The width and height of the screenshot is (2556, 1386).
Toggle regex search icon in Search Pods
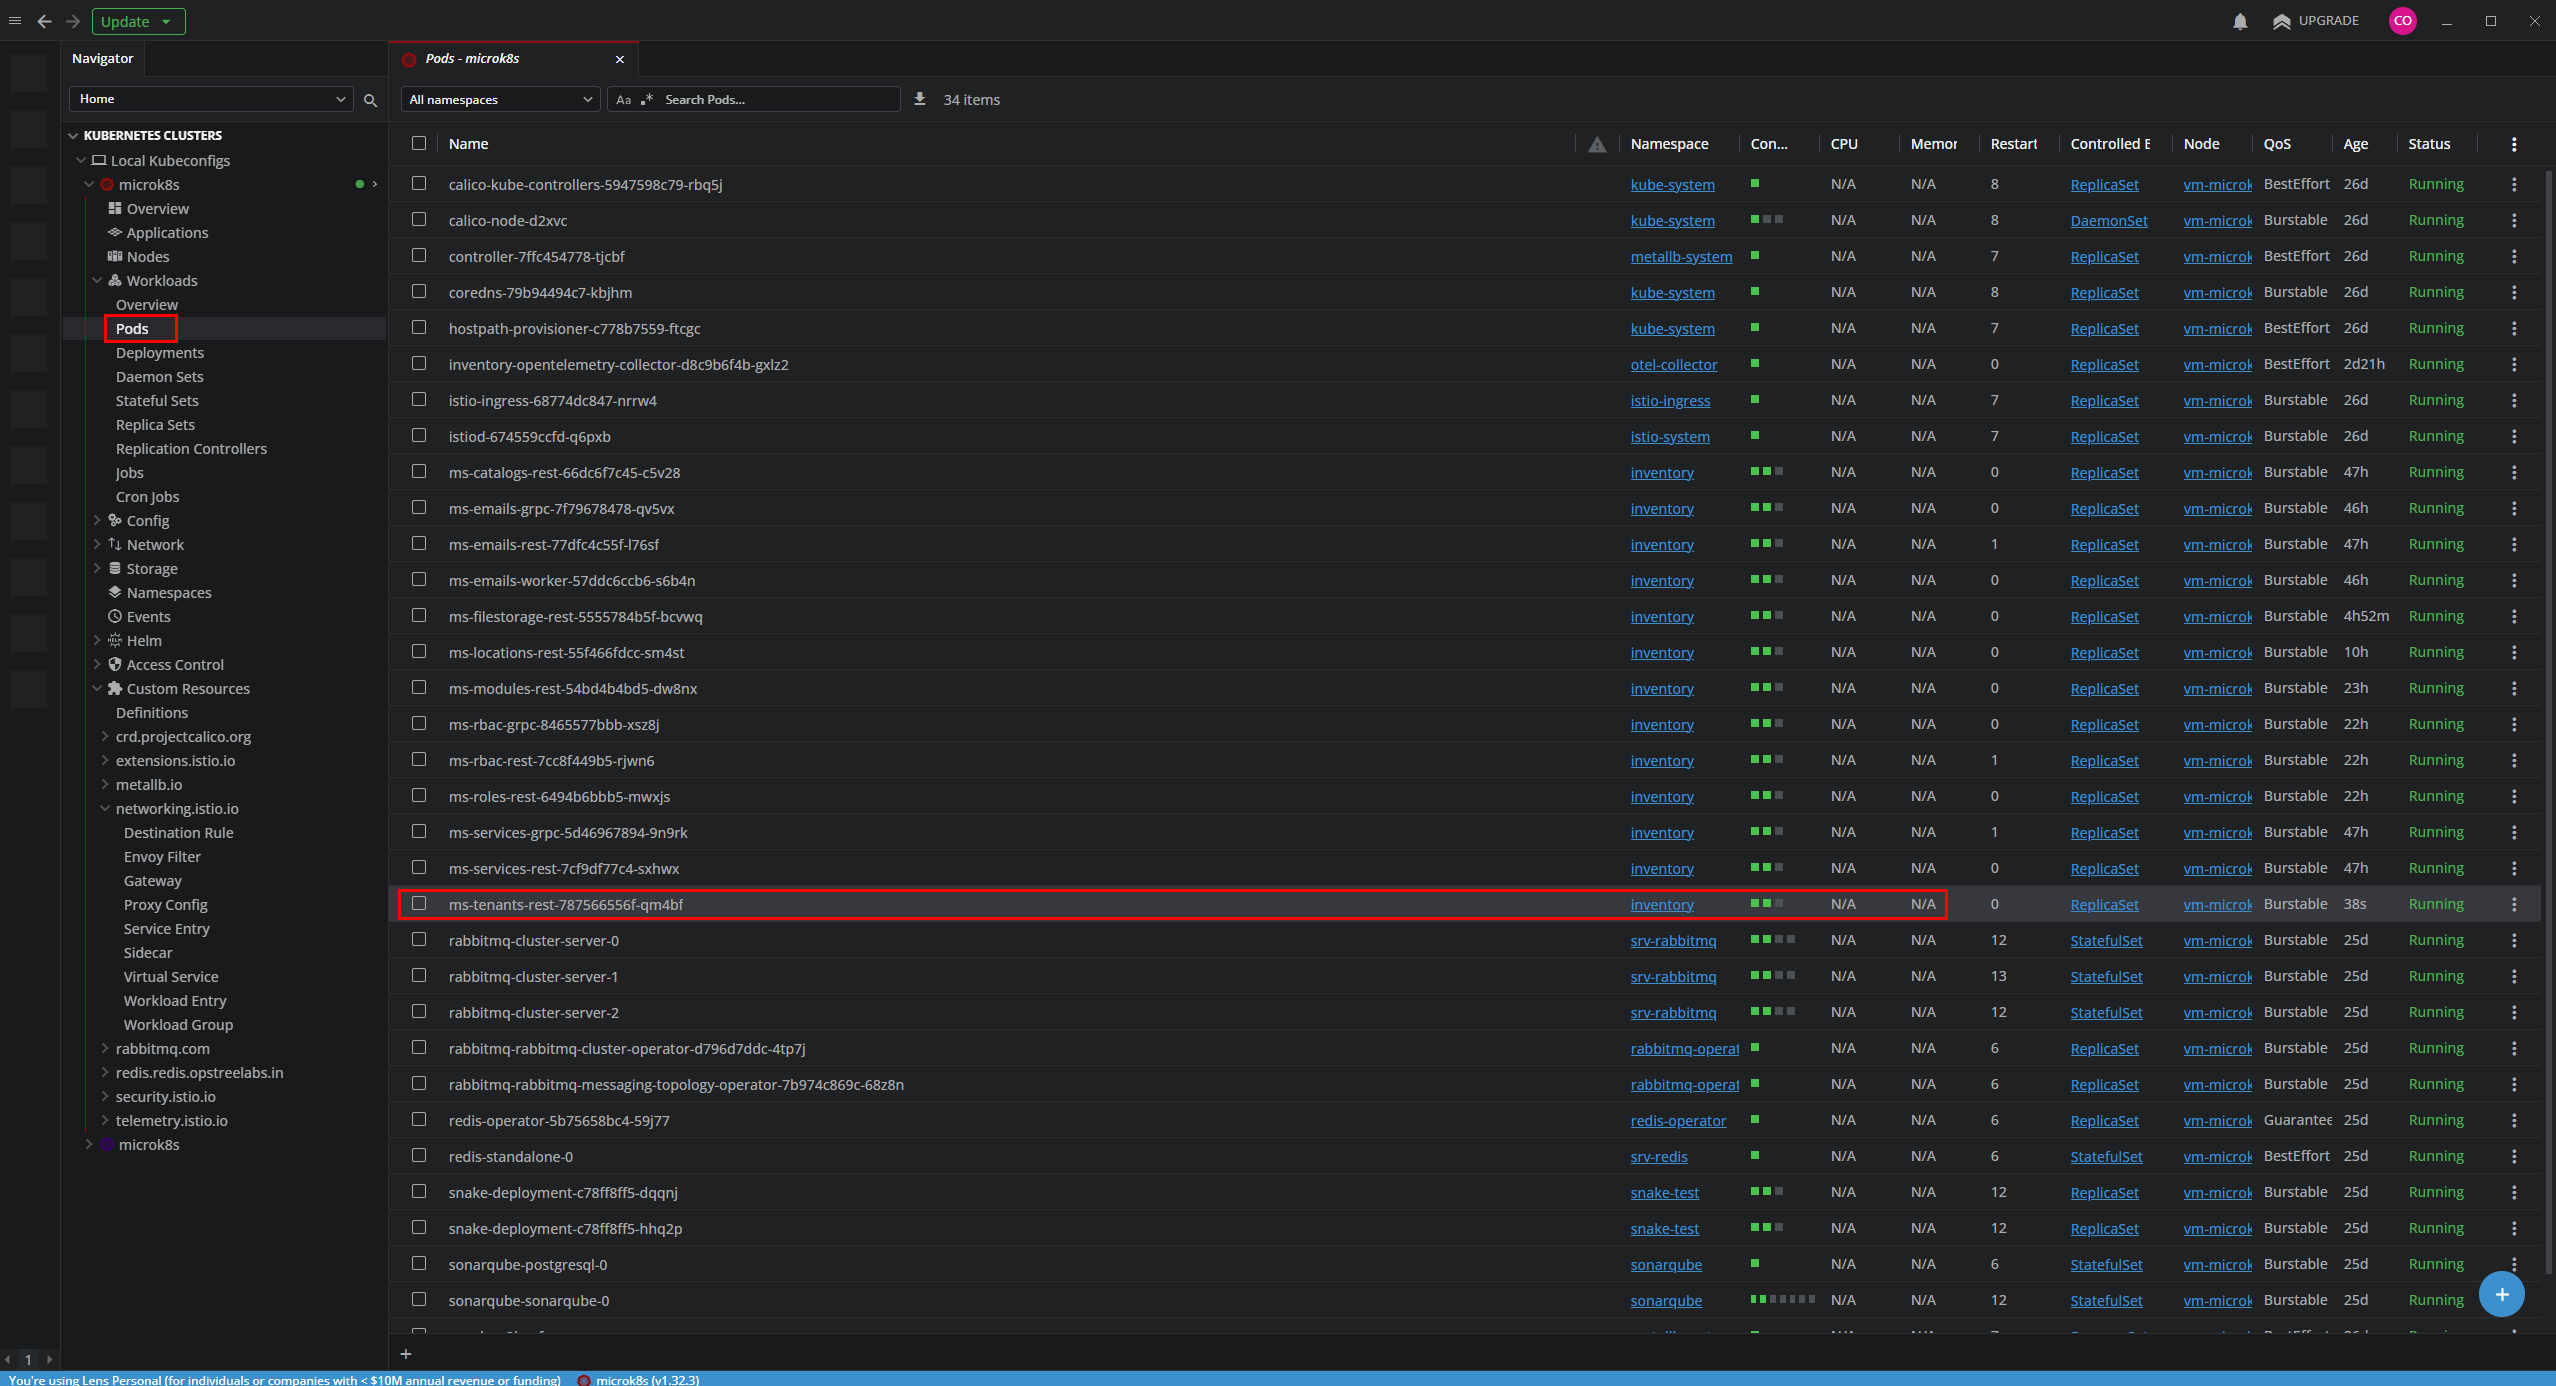[647, 100]
